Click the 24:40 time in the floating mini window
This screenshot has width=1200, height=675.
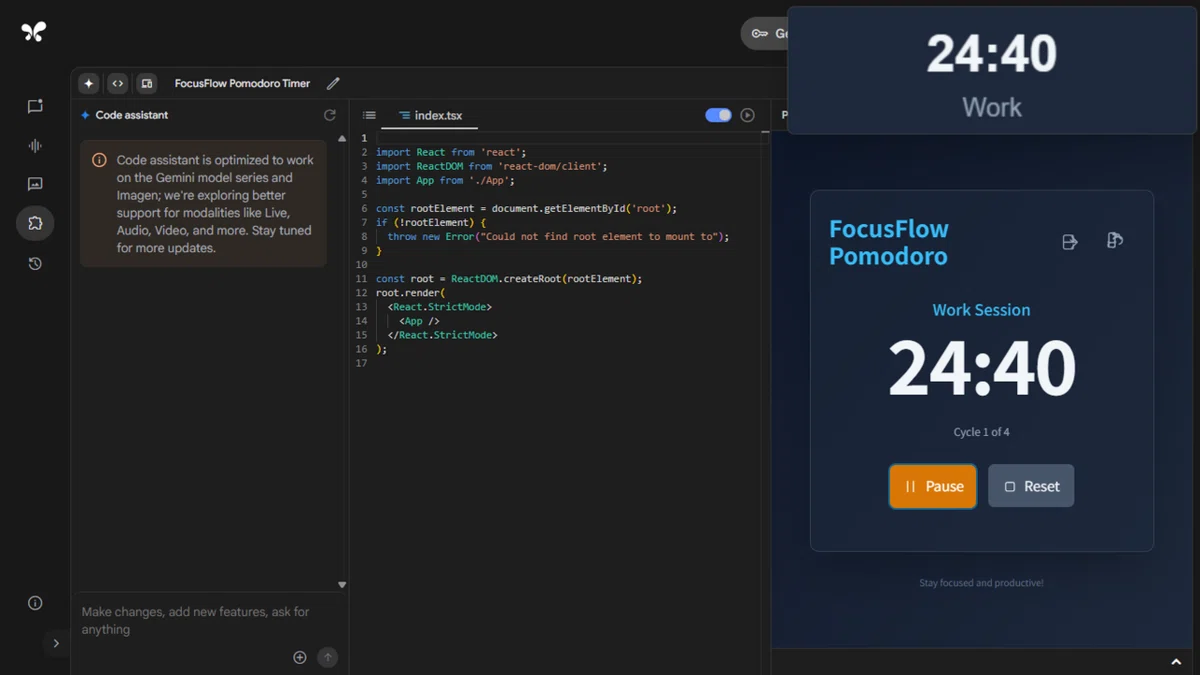pos(991,53)
